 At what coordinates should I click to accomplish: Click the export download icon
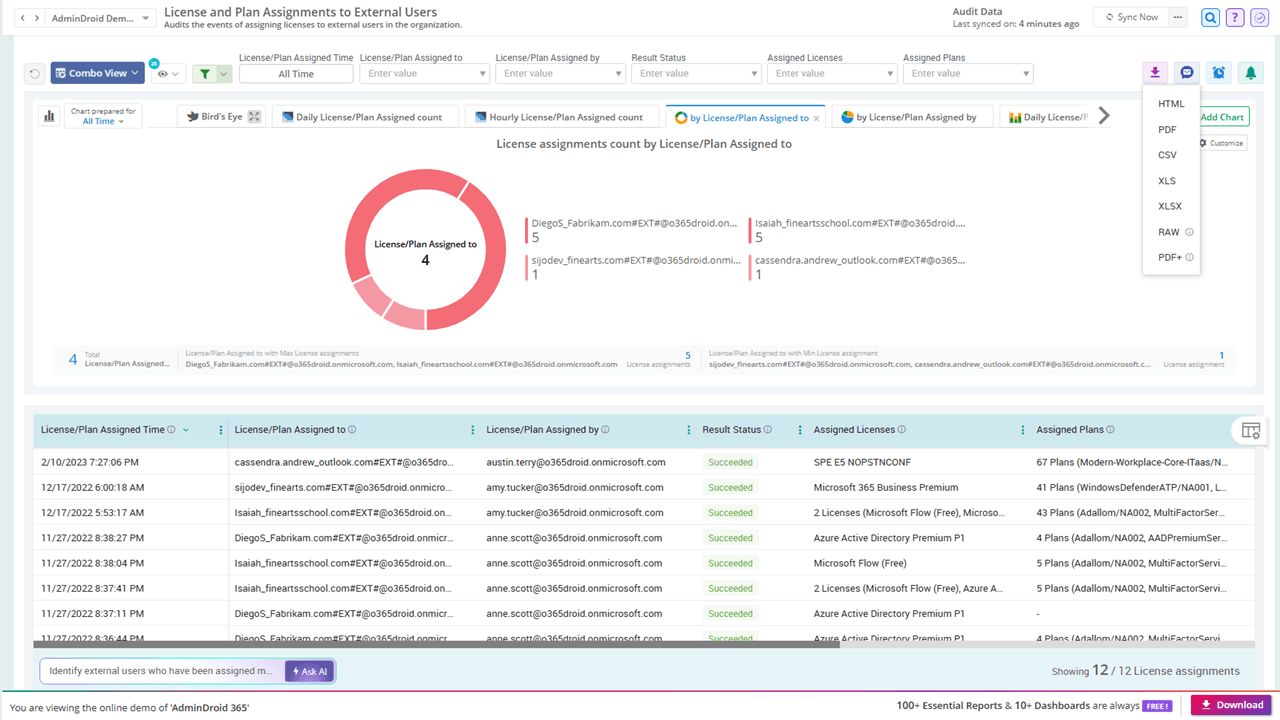click(1155, 72)
